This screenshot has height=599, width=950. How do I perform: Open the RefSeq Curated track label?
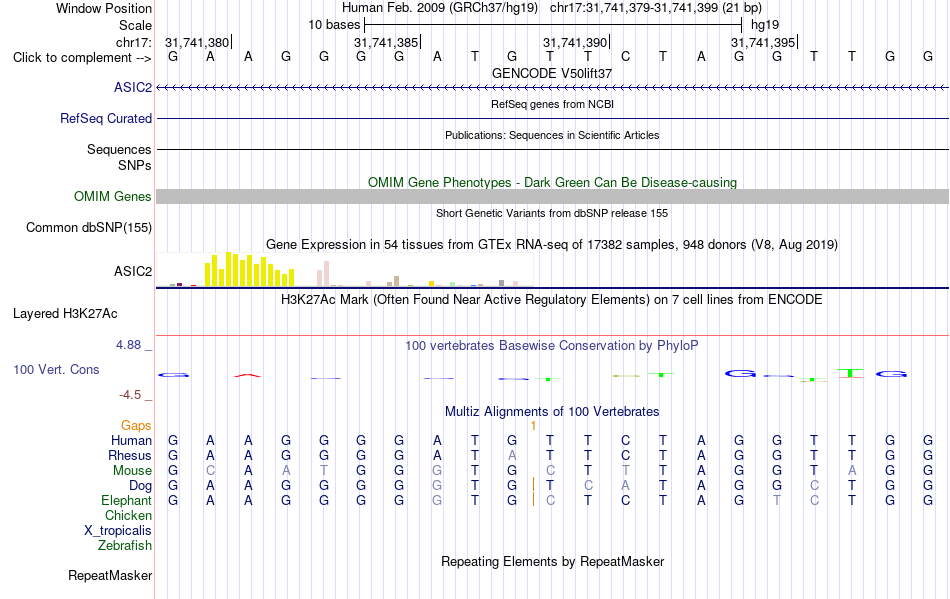pos(106,119)
